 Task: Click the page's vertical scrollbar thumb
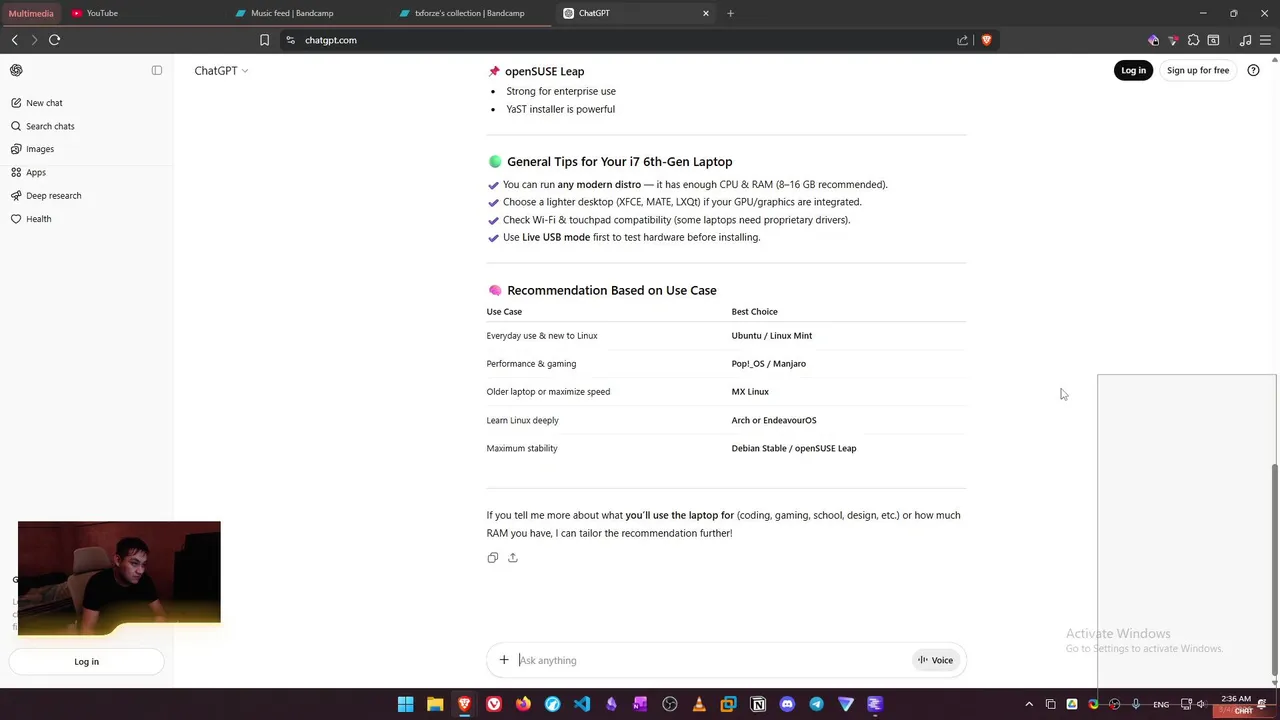click(1273, 570)
